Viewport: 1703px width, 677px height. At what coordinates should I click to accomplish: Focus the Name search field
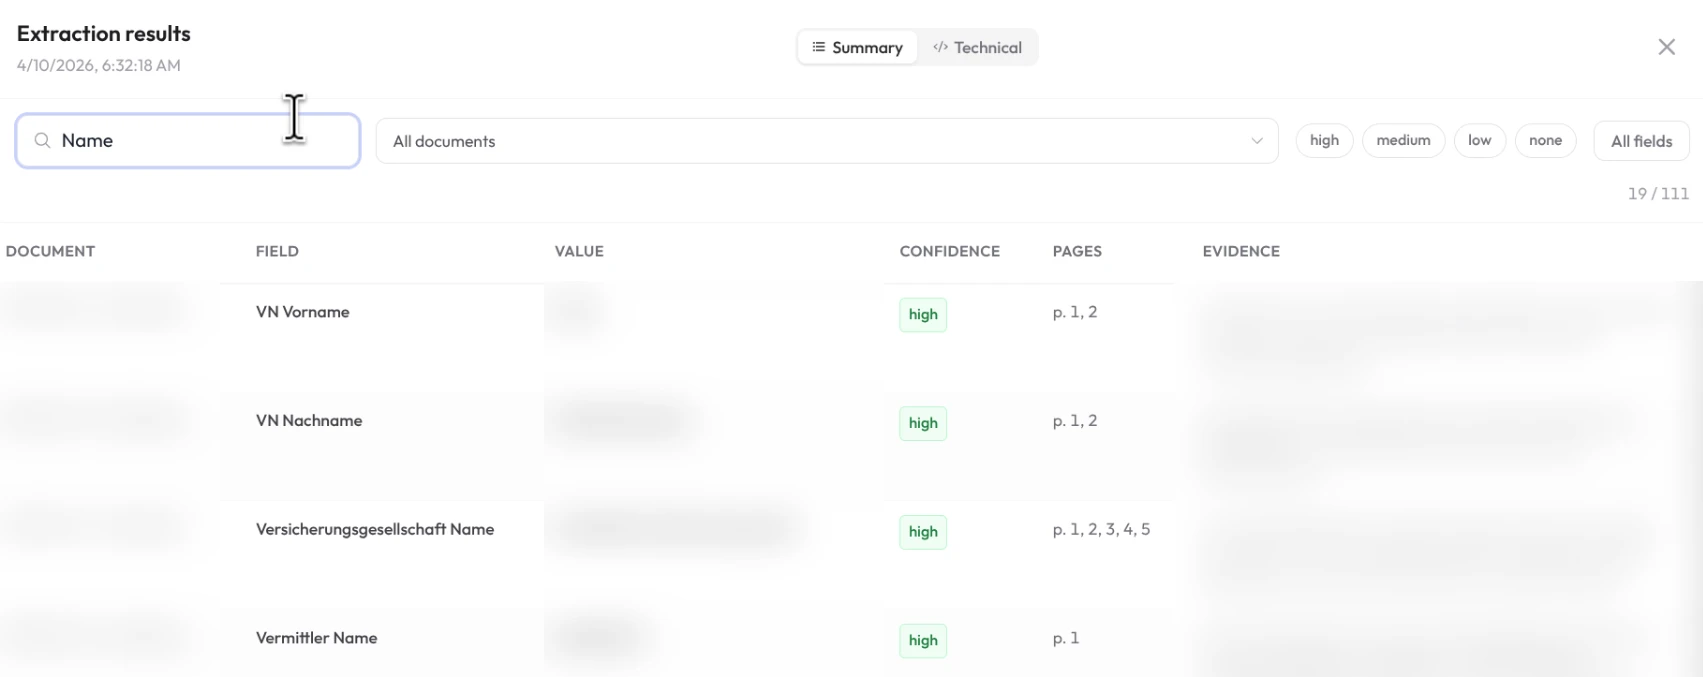[x=188, y=141]
